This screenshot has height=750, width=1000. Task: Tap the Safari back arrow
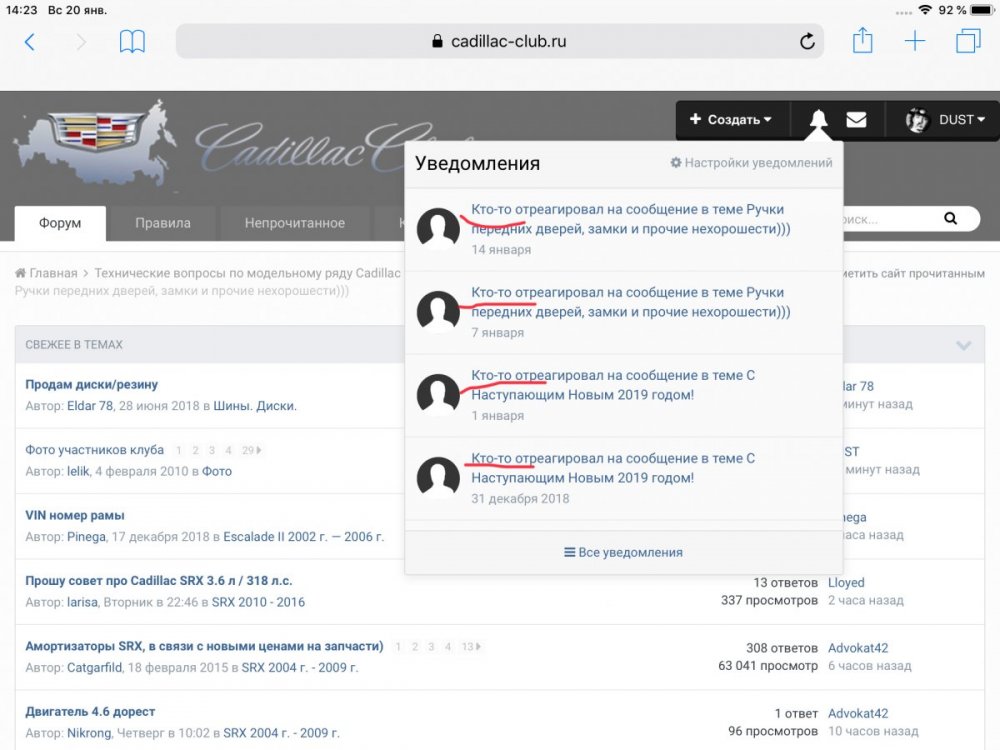29,42
